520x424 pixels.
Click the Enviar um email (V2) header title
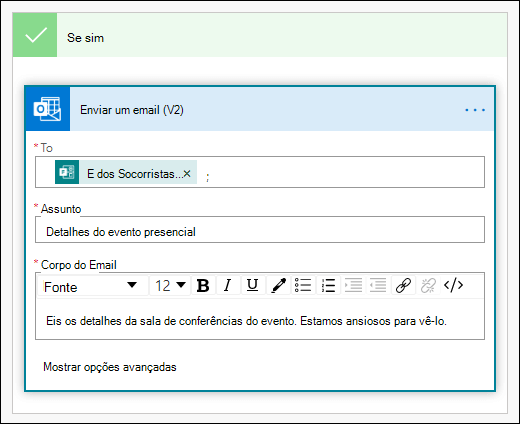point(132,110)
